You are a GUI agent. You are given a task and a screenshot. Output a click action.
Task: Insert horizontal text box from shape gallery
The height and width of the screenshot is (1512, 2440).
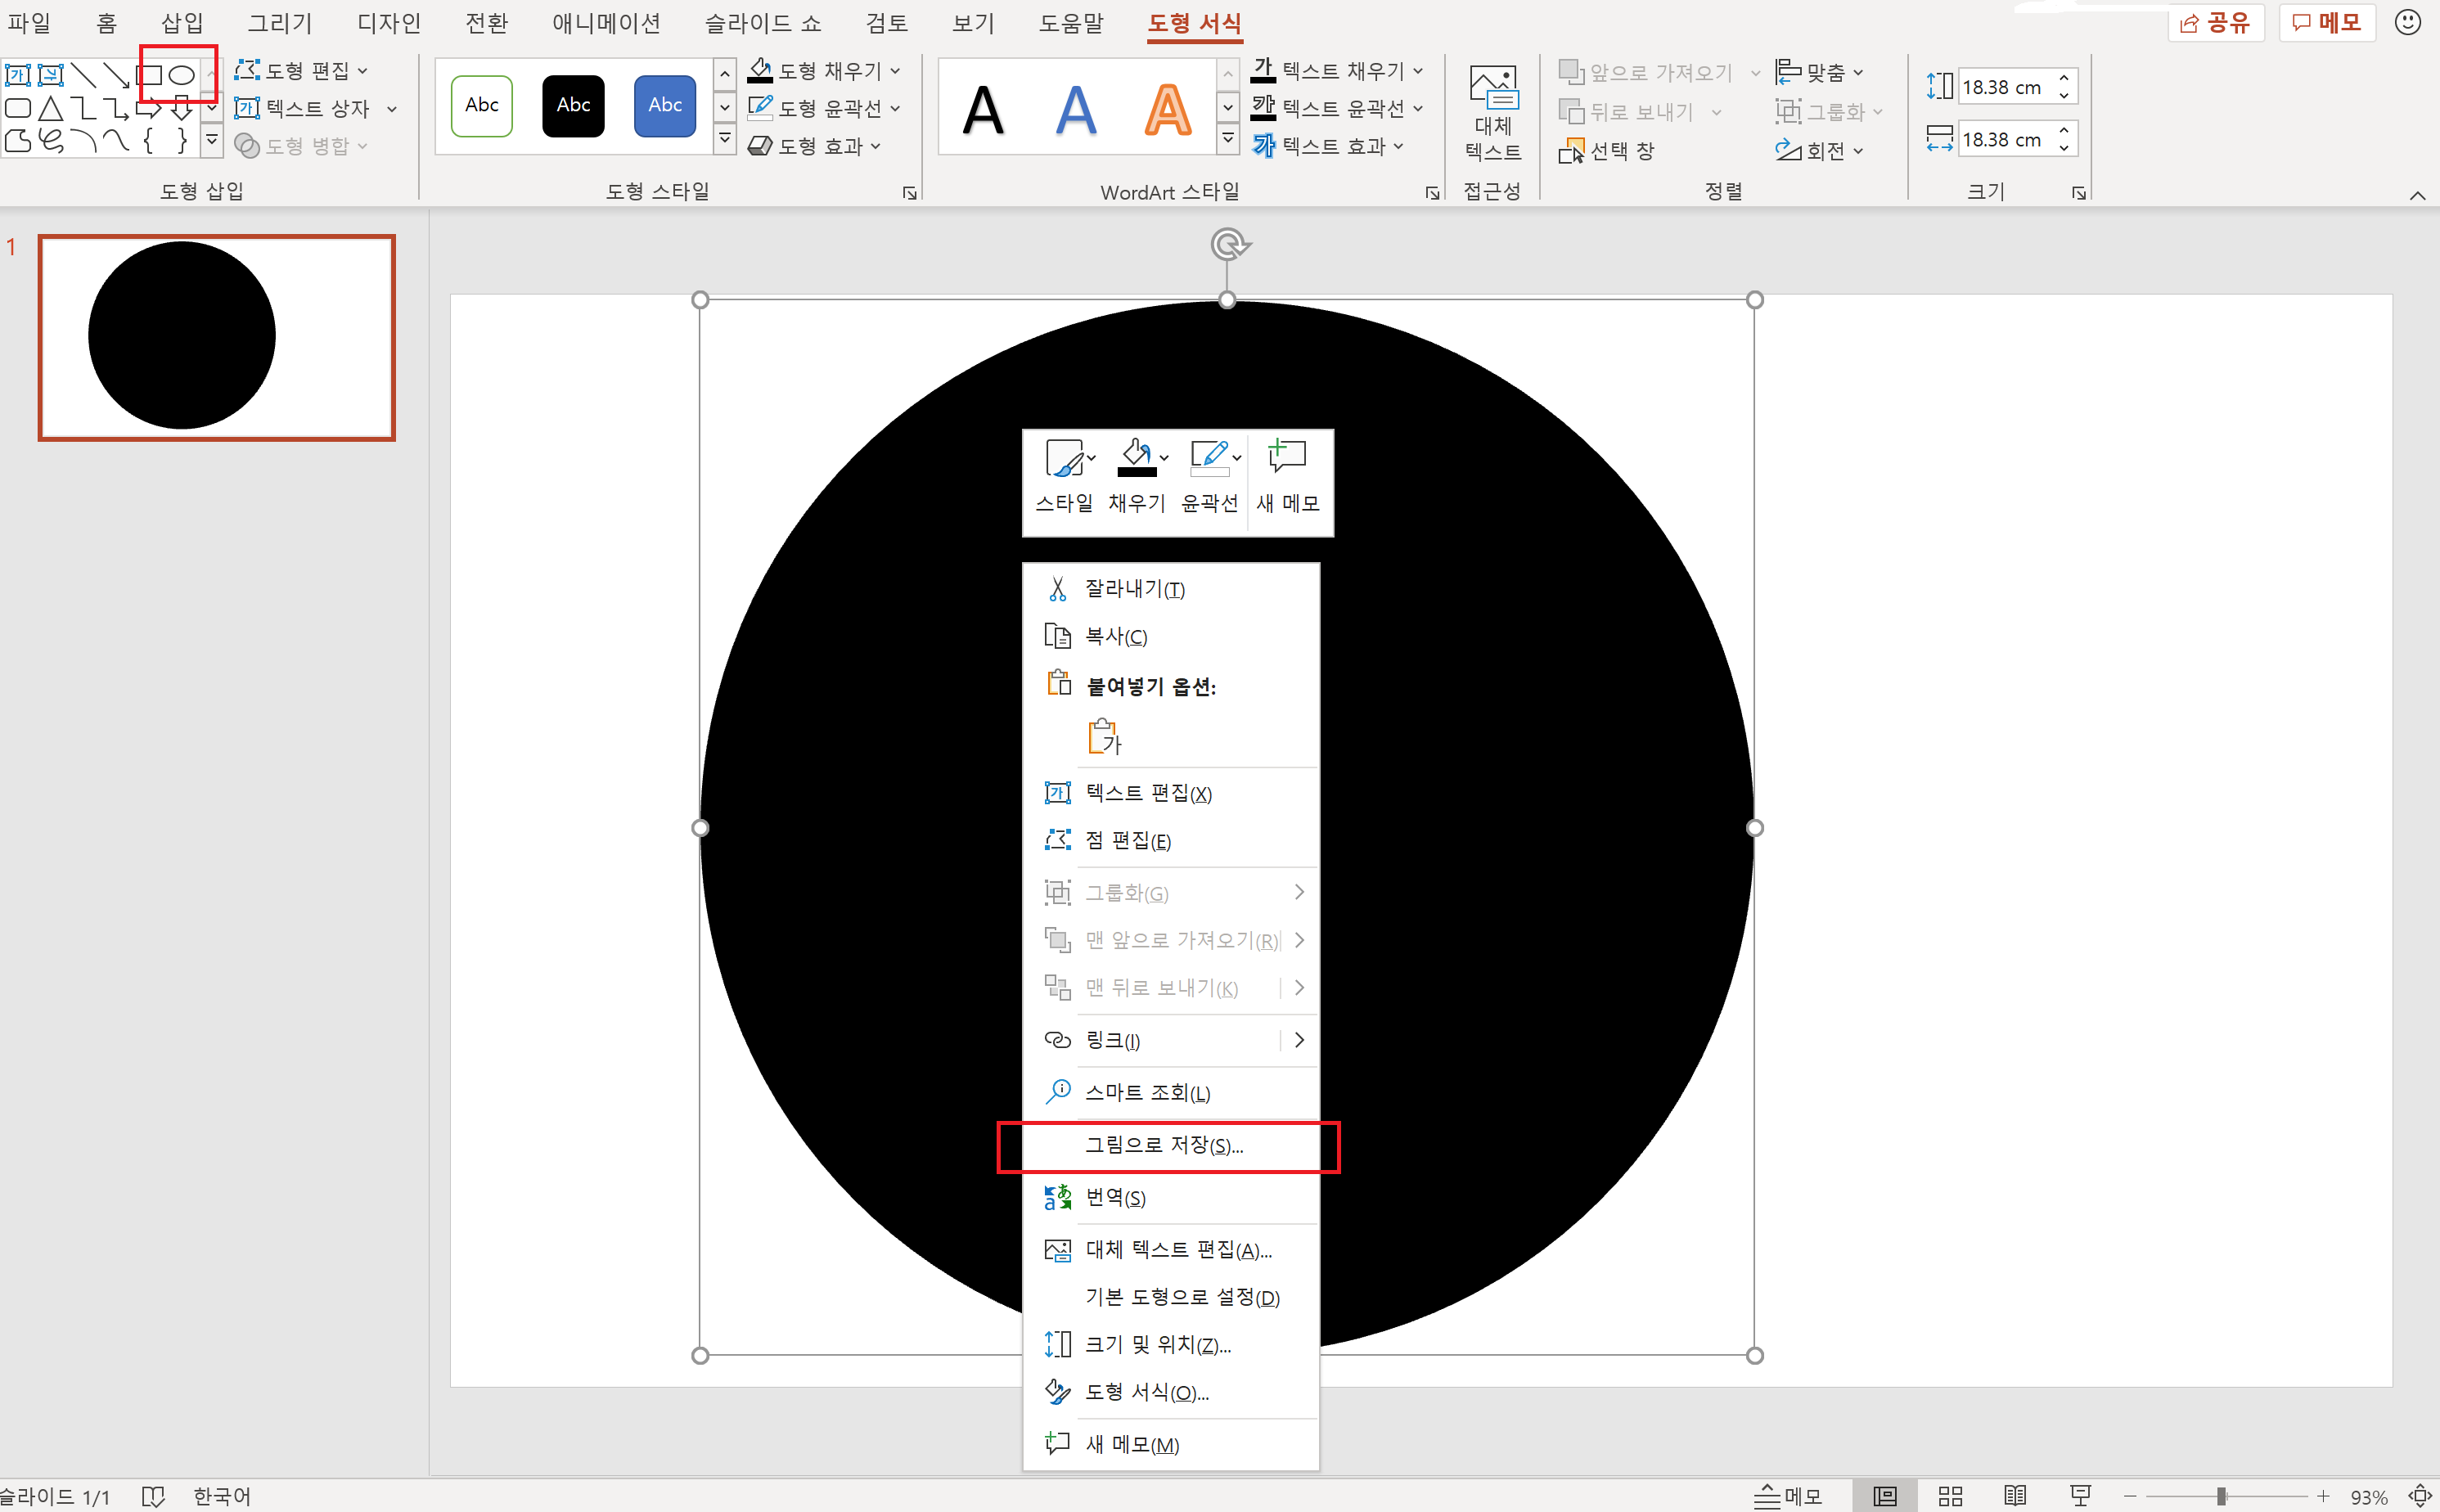click(18, 75)
